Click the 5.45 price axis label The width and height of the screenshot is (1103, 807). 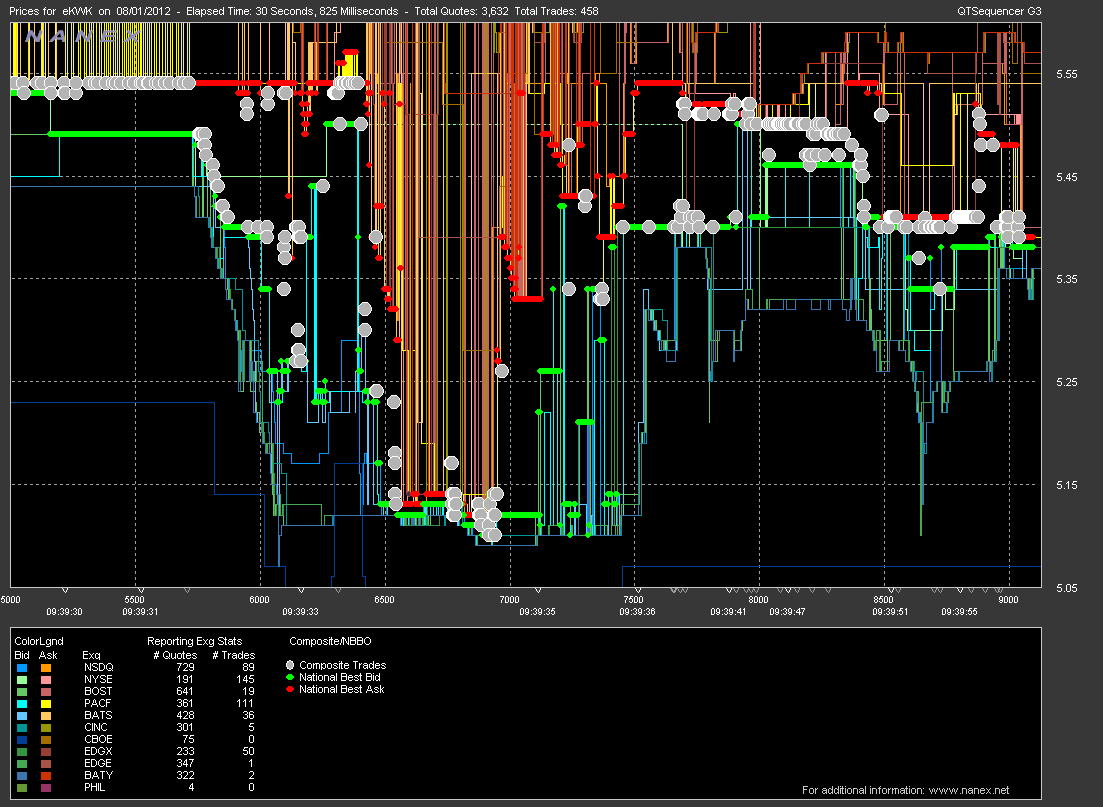[1066, 177]
